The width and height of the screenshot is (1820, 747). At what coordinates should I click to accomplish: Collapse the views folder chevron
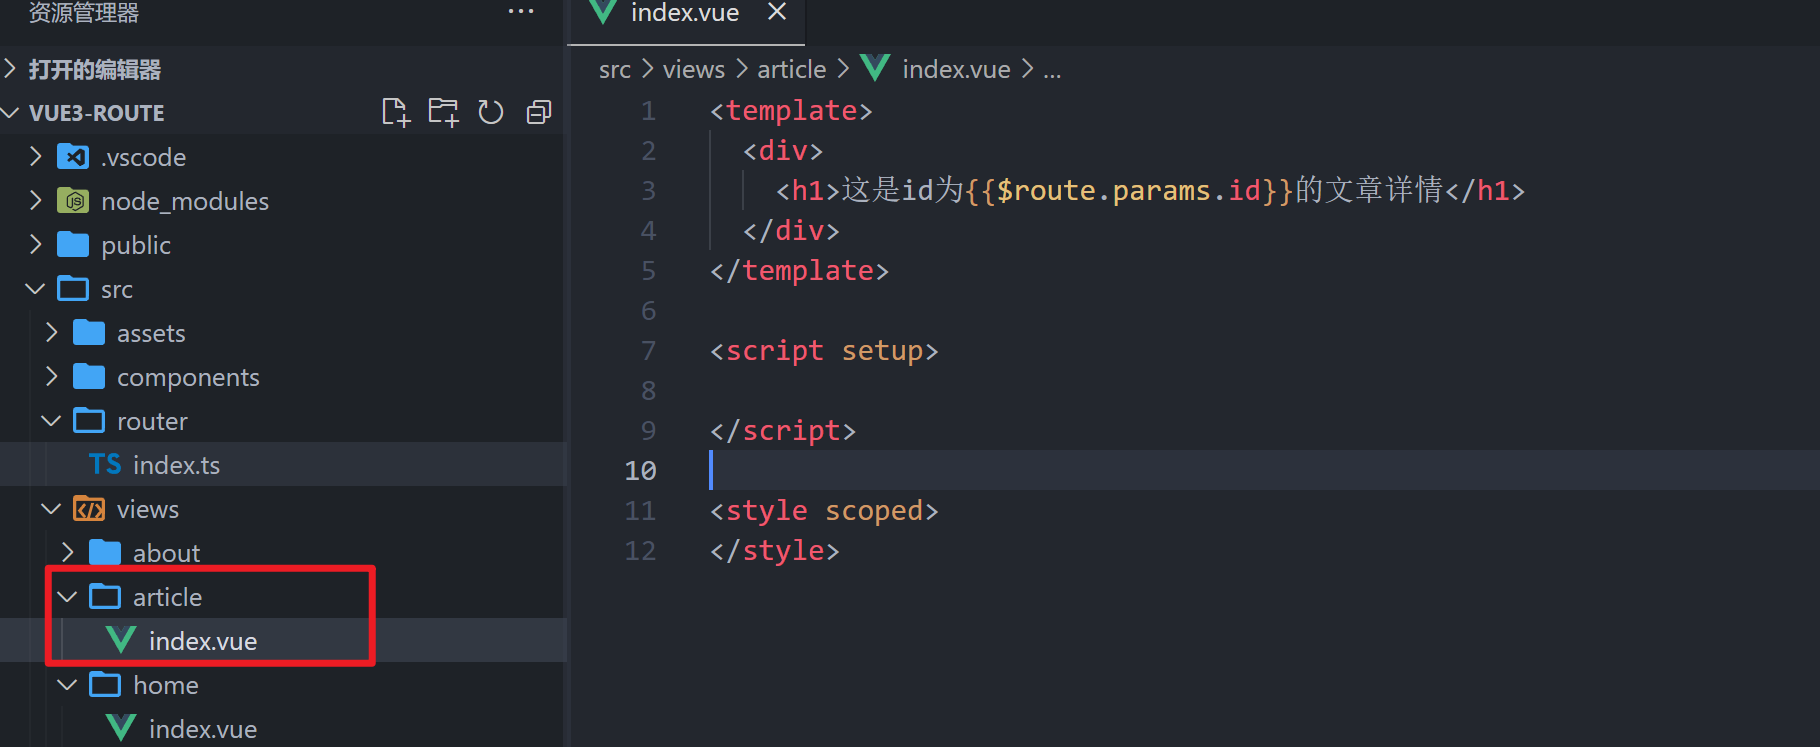click(51, 509)
